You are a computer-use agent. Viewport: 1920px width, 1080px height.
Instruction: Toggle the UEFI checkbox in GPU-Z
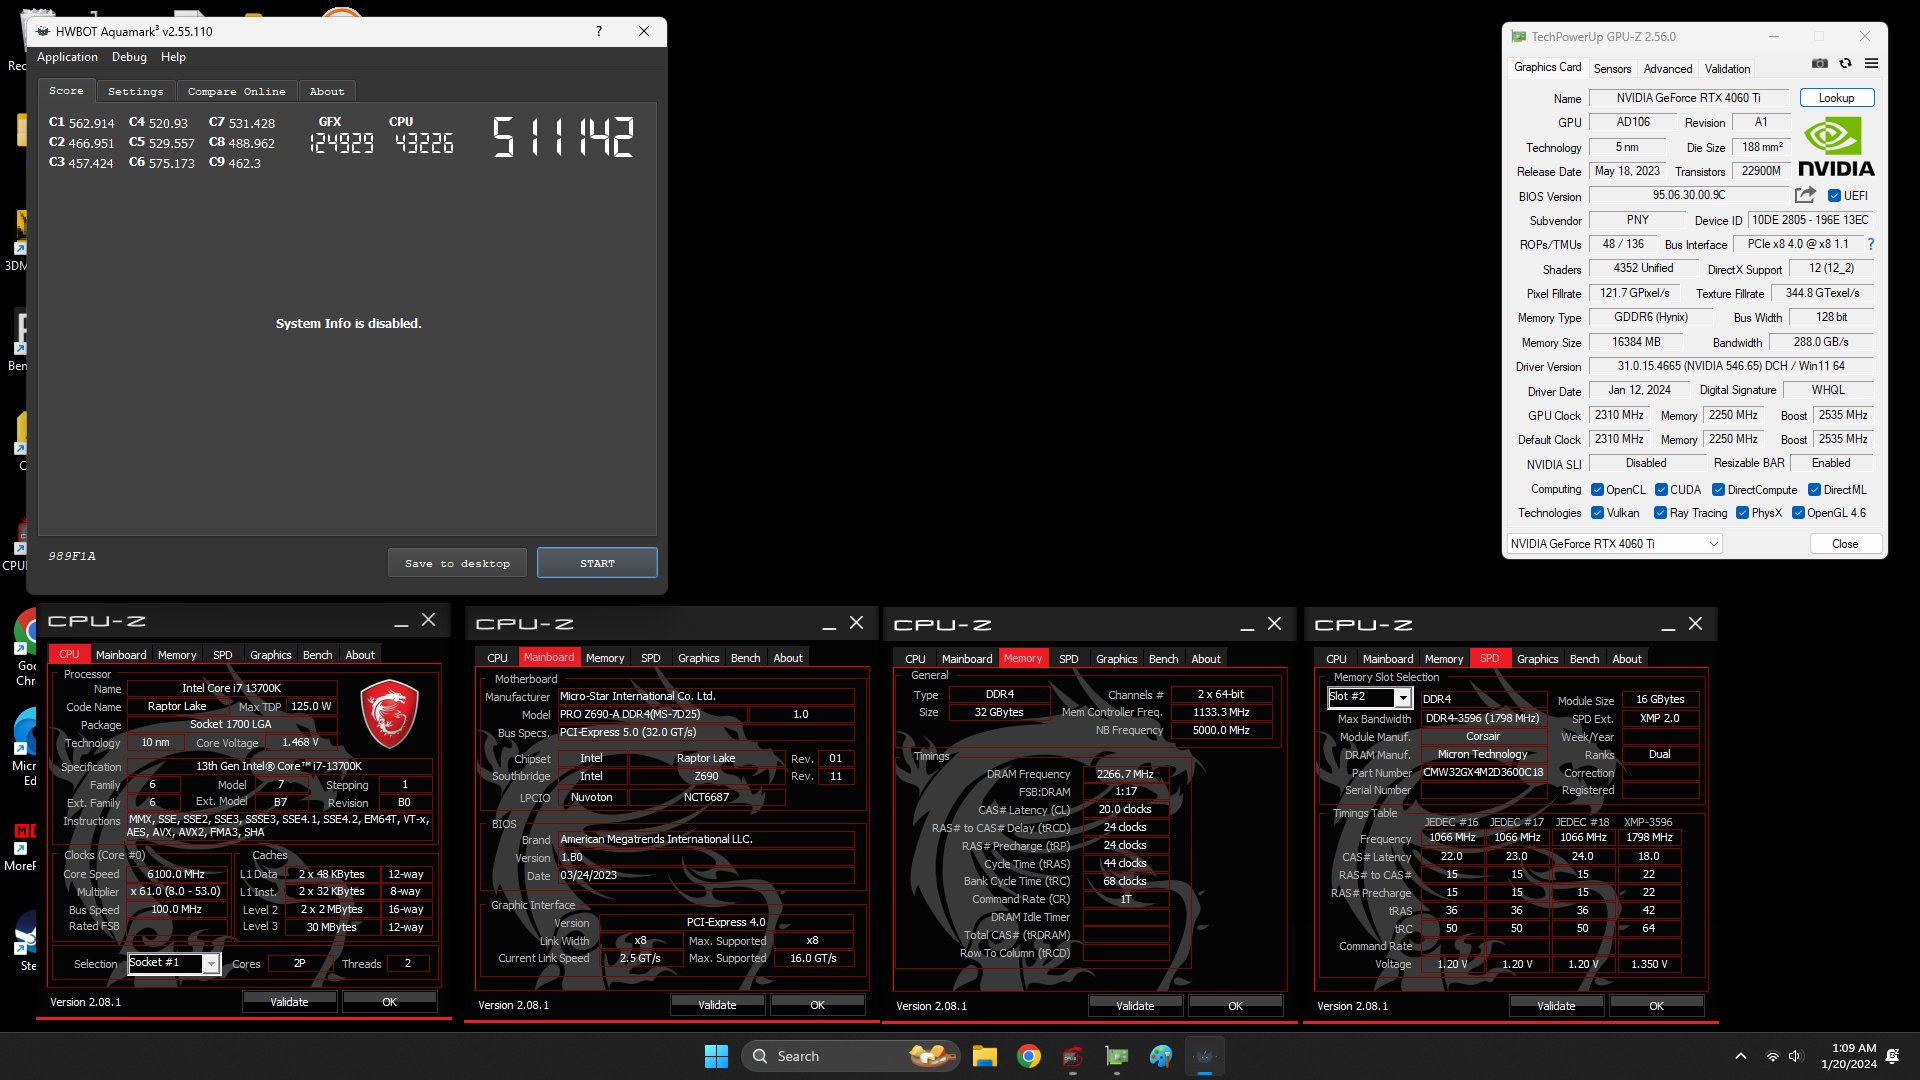(1834, 196)
